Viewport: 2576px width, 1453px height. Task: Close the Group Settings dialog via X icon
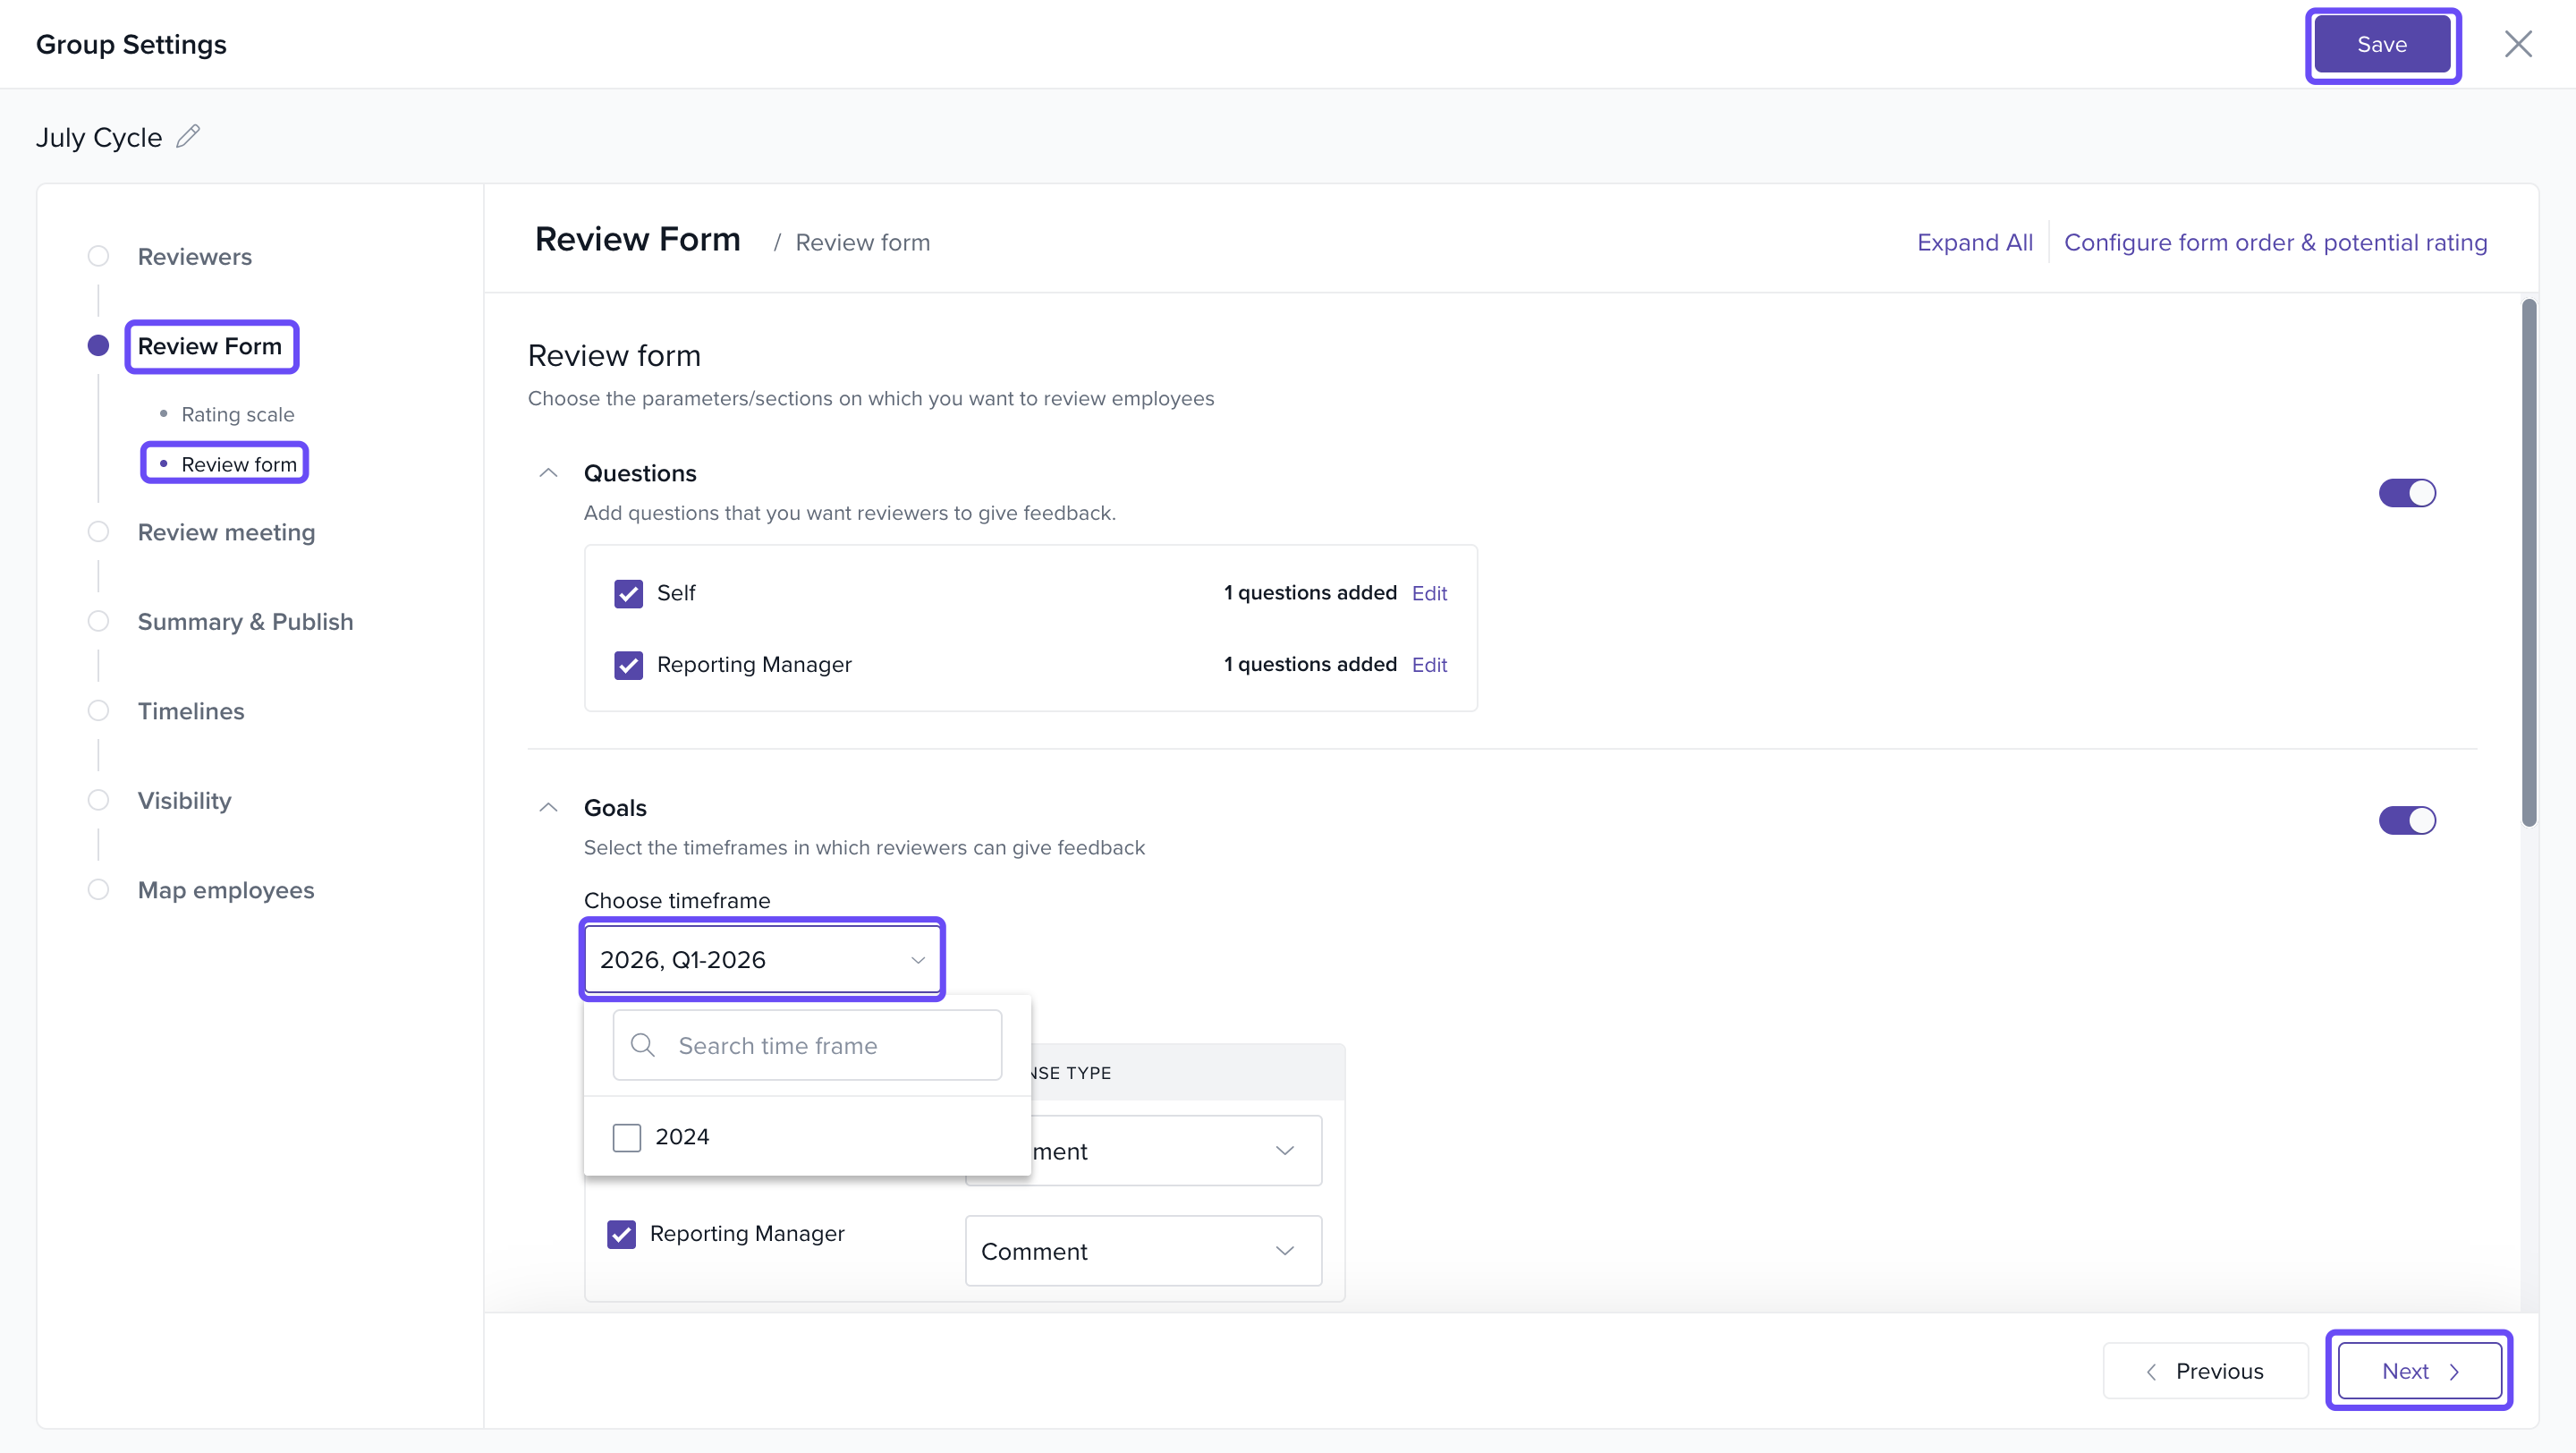click(2517, 44)
